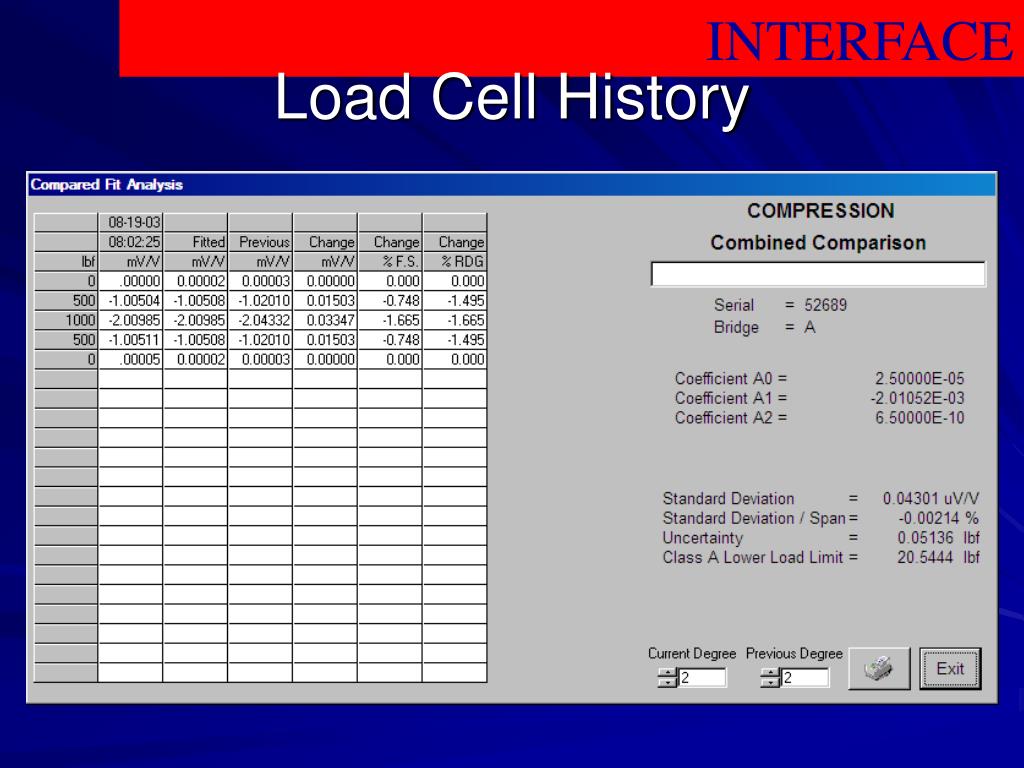Select the 08:02:25 time header cell
Image resolution: width=1024 pixels, height=768 pixels.
(x=131, y=242)
